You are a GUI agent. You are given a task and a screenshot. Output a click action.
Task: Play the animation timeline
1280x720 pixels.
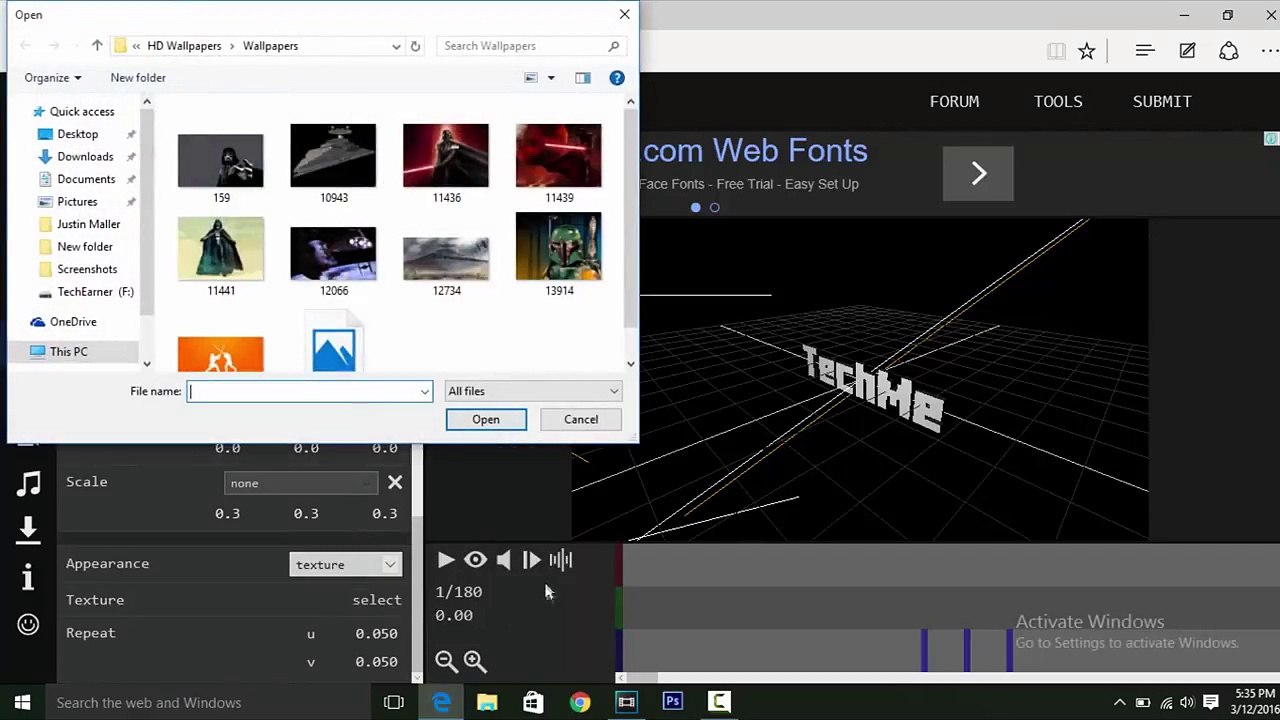(446, 560)
